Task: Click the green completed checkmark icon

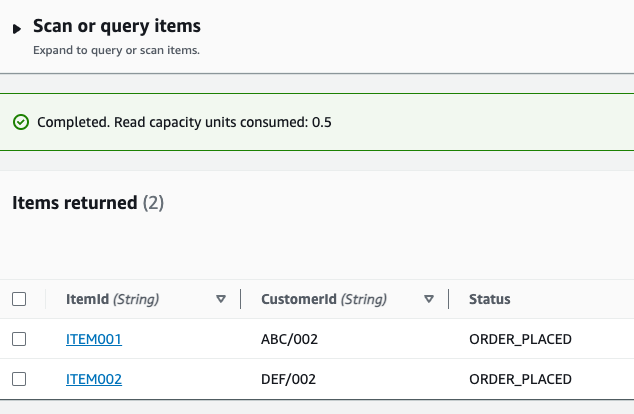Action: [x=21, y=122]
